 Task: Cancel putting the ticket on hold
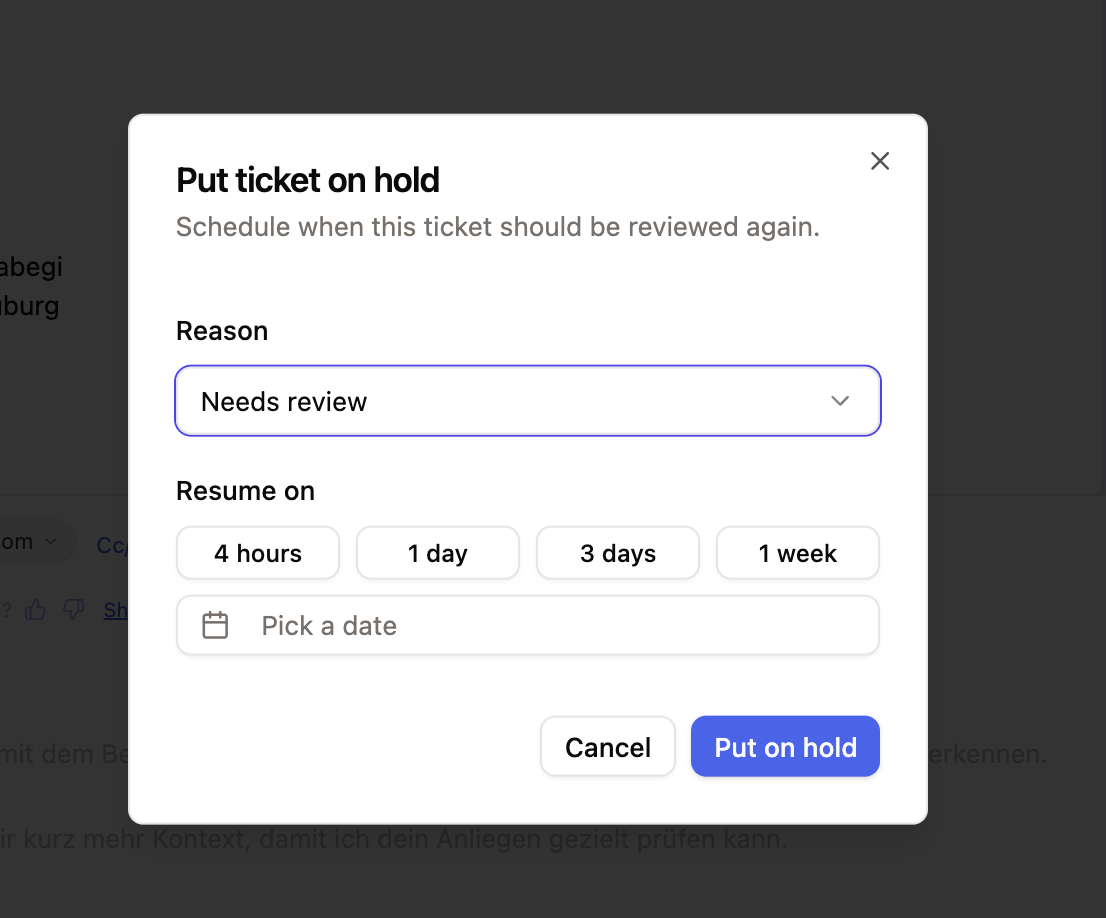click(x=608, y=747)
